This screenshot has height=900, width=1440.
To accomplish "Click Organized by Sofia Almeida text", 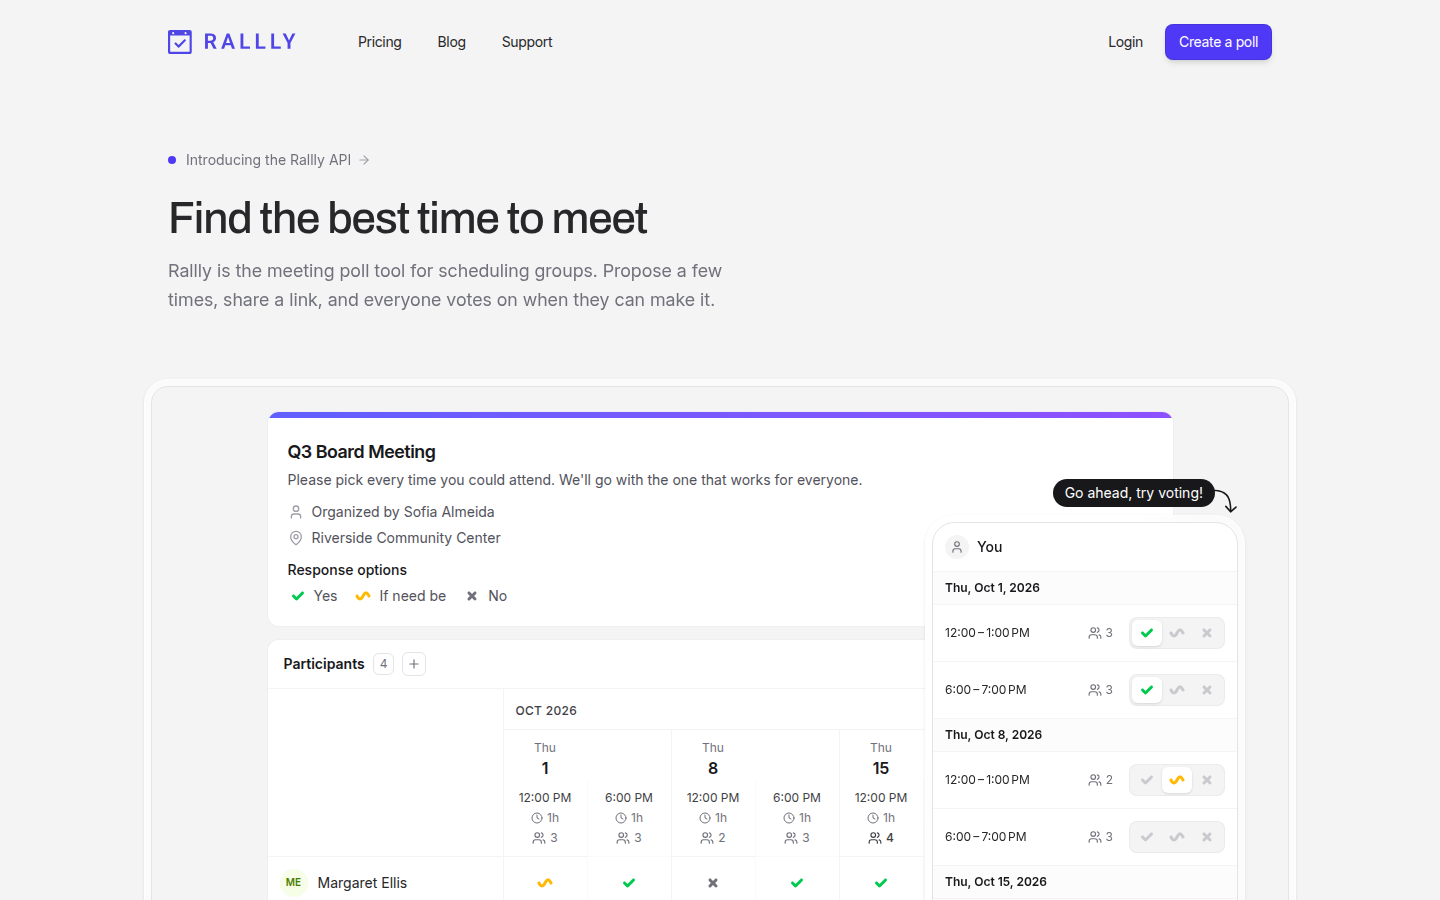I will point(403,512).
